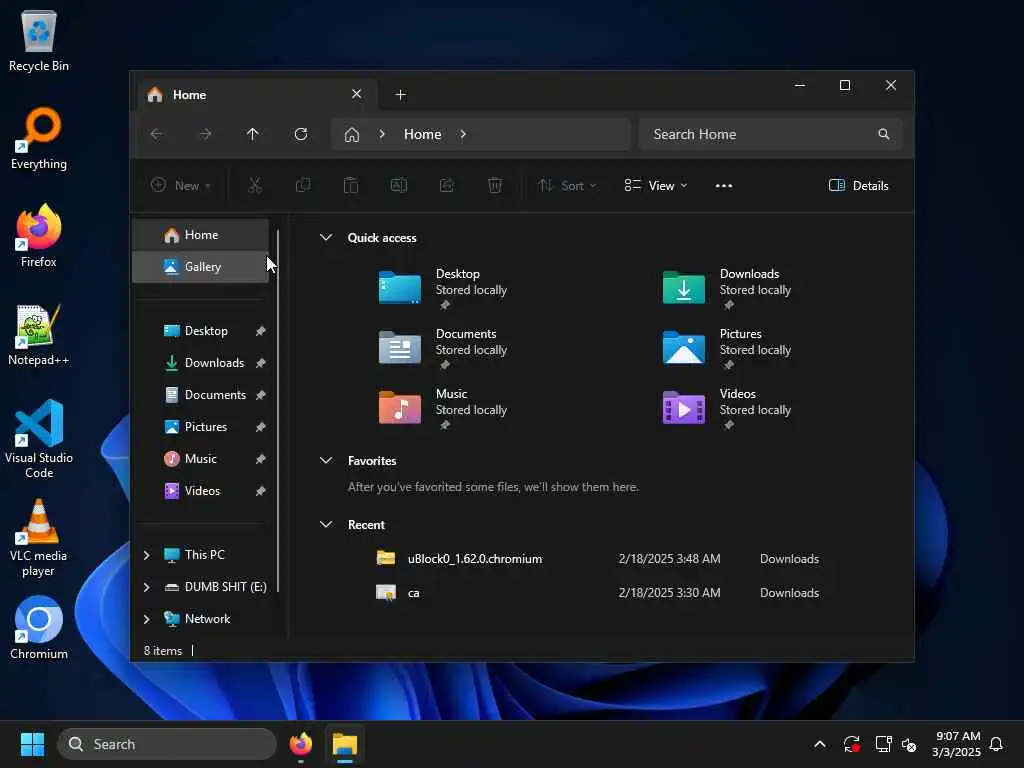Select Home in the navigation pane

coord(200,235)
